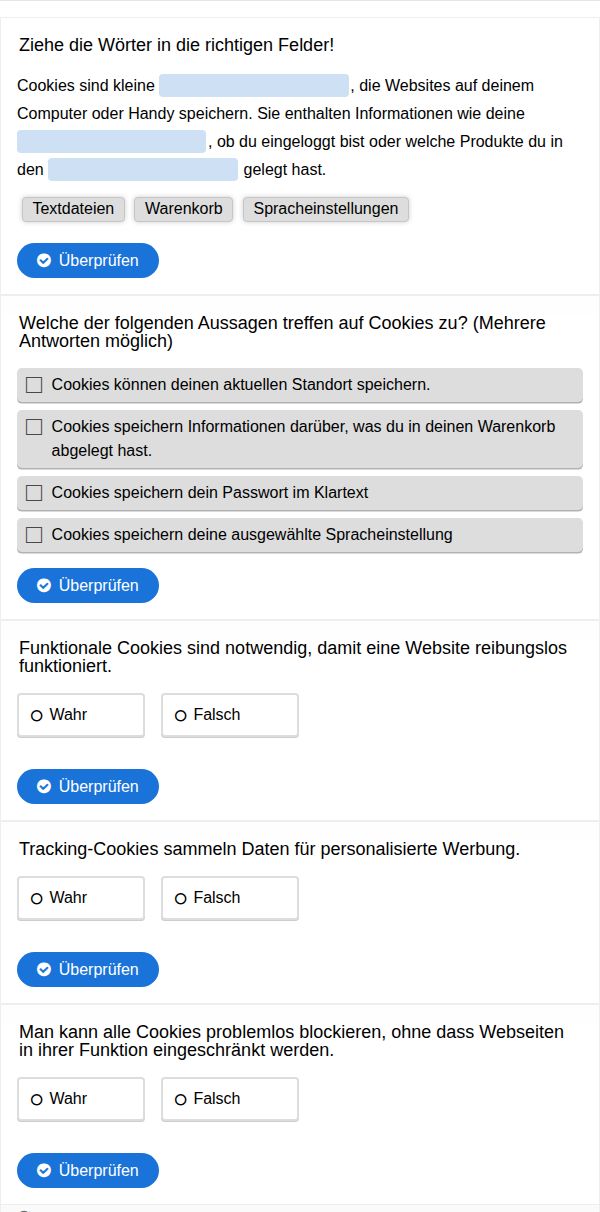
Task: Enable the 'ausgewählte Spracheinstellung' checkbox option
Action: pyautogui.click(x=34, y=535)
